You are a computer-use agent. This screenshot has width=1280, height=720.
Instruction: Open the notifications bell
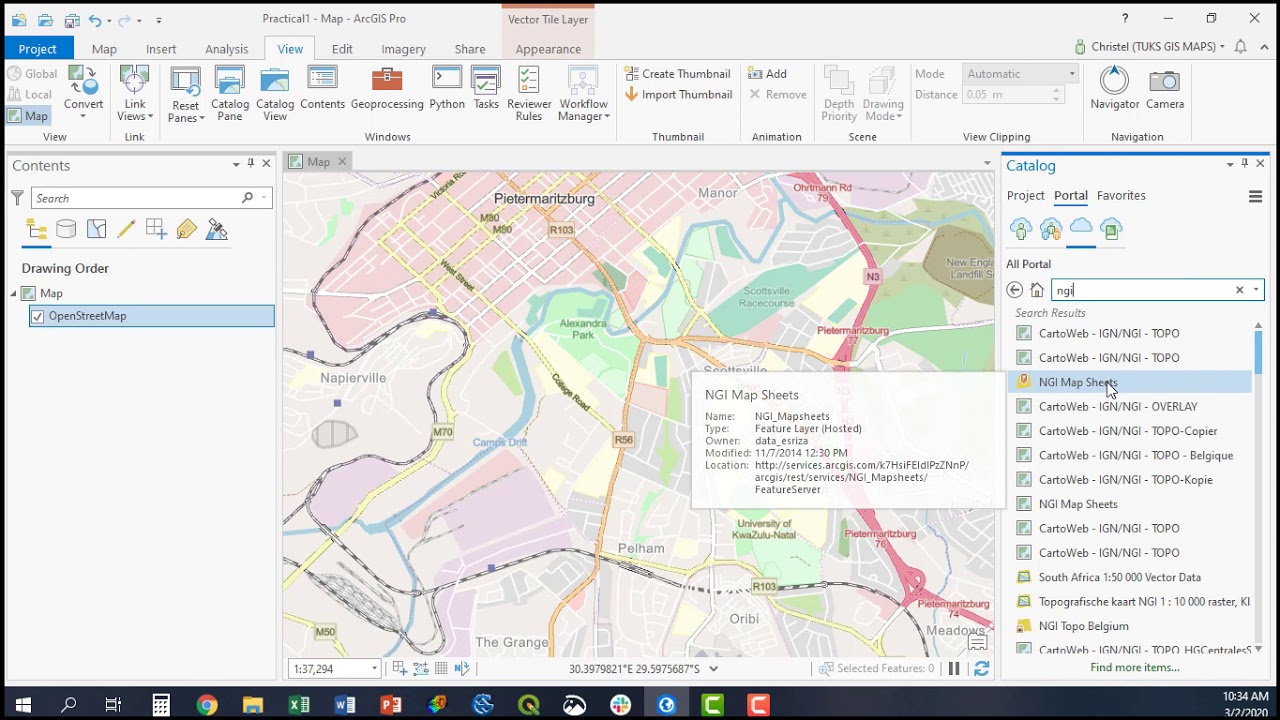pyautogui.click(x=1240, y=47)
